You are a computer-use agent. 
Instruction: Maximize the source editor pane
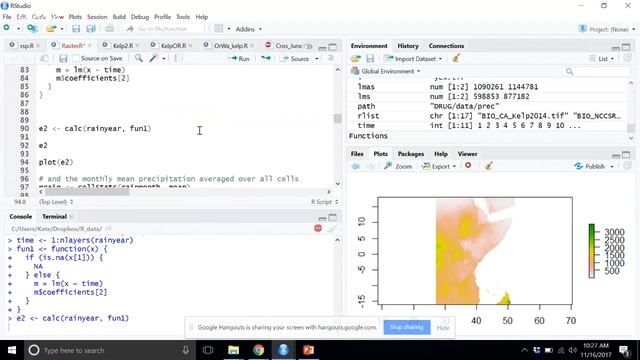point(333,47)
